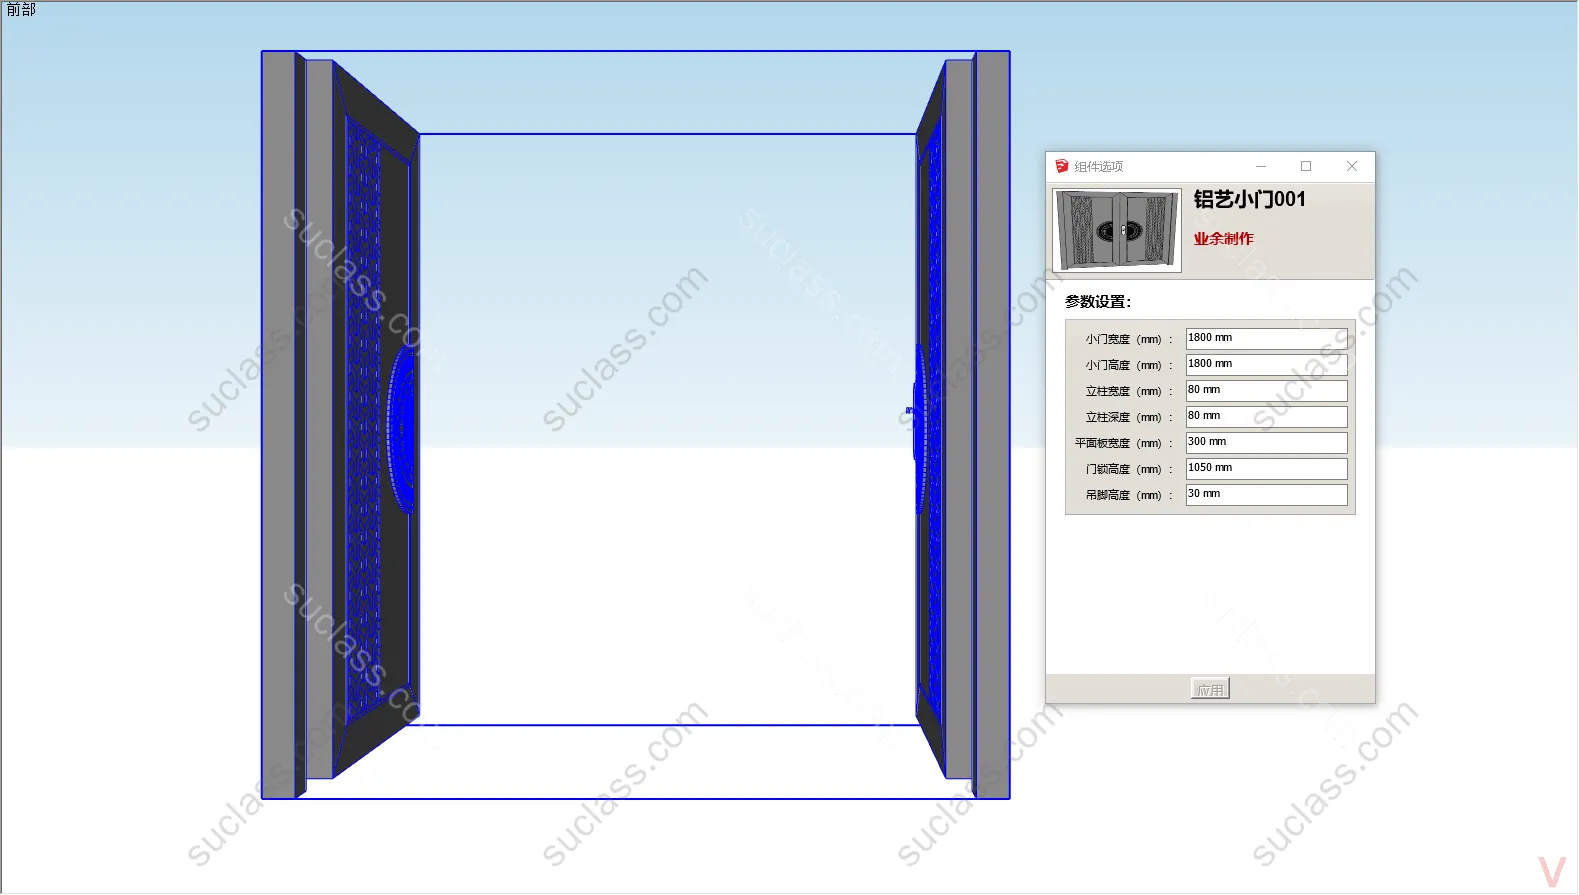The image size is (1579, 895).
Task: Close the 组件选项 dialog
Action: point(1352,166)
